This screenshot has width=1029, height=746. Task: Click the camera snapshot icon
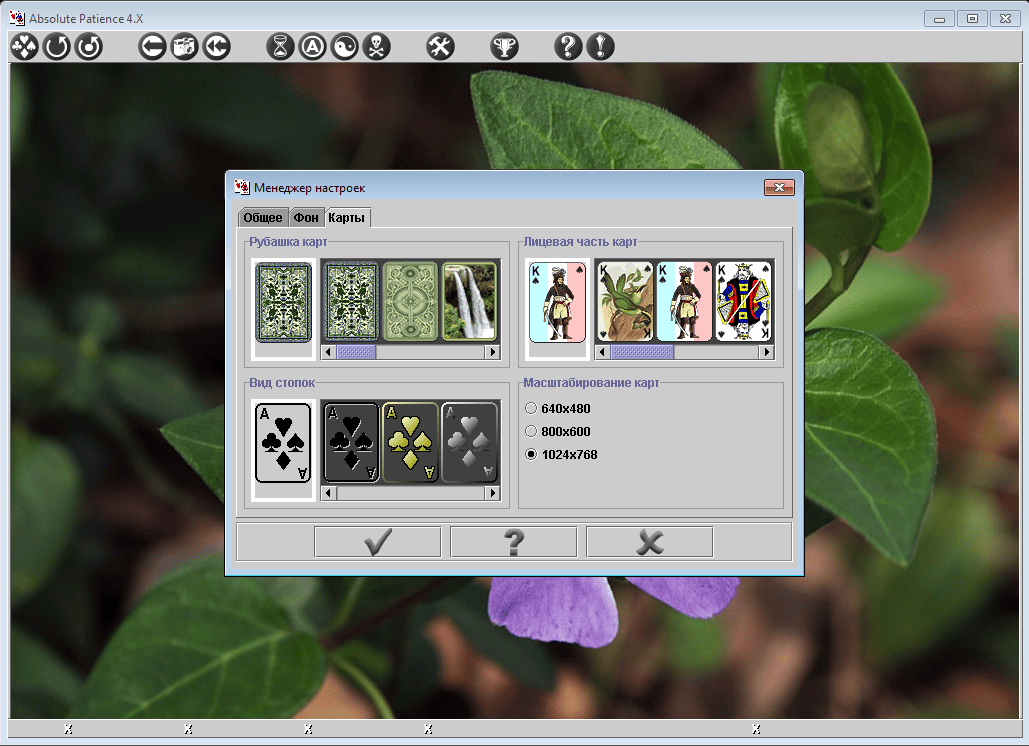[184, 46]
